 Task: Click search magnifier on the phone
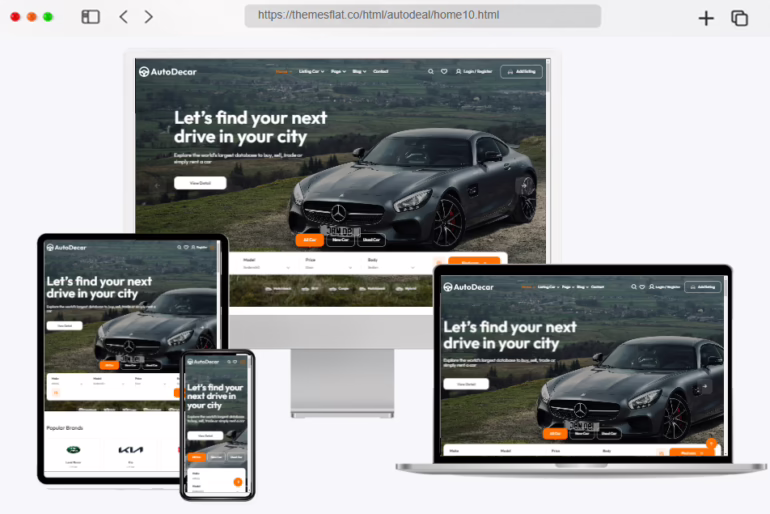click(x=229, y=362)
